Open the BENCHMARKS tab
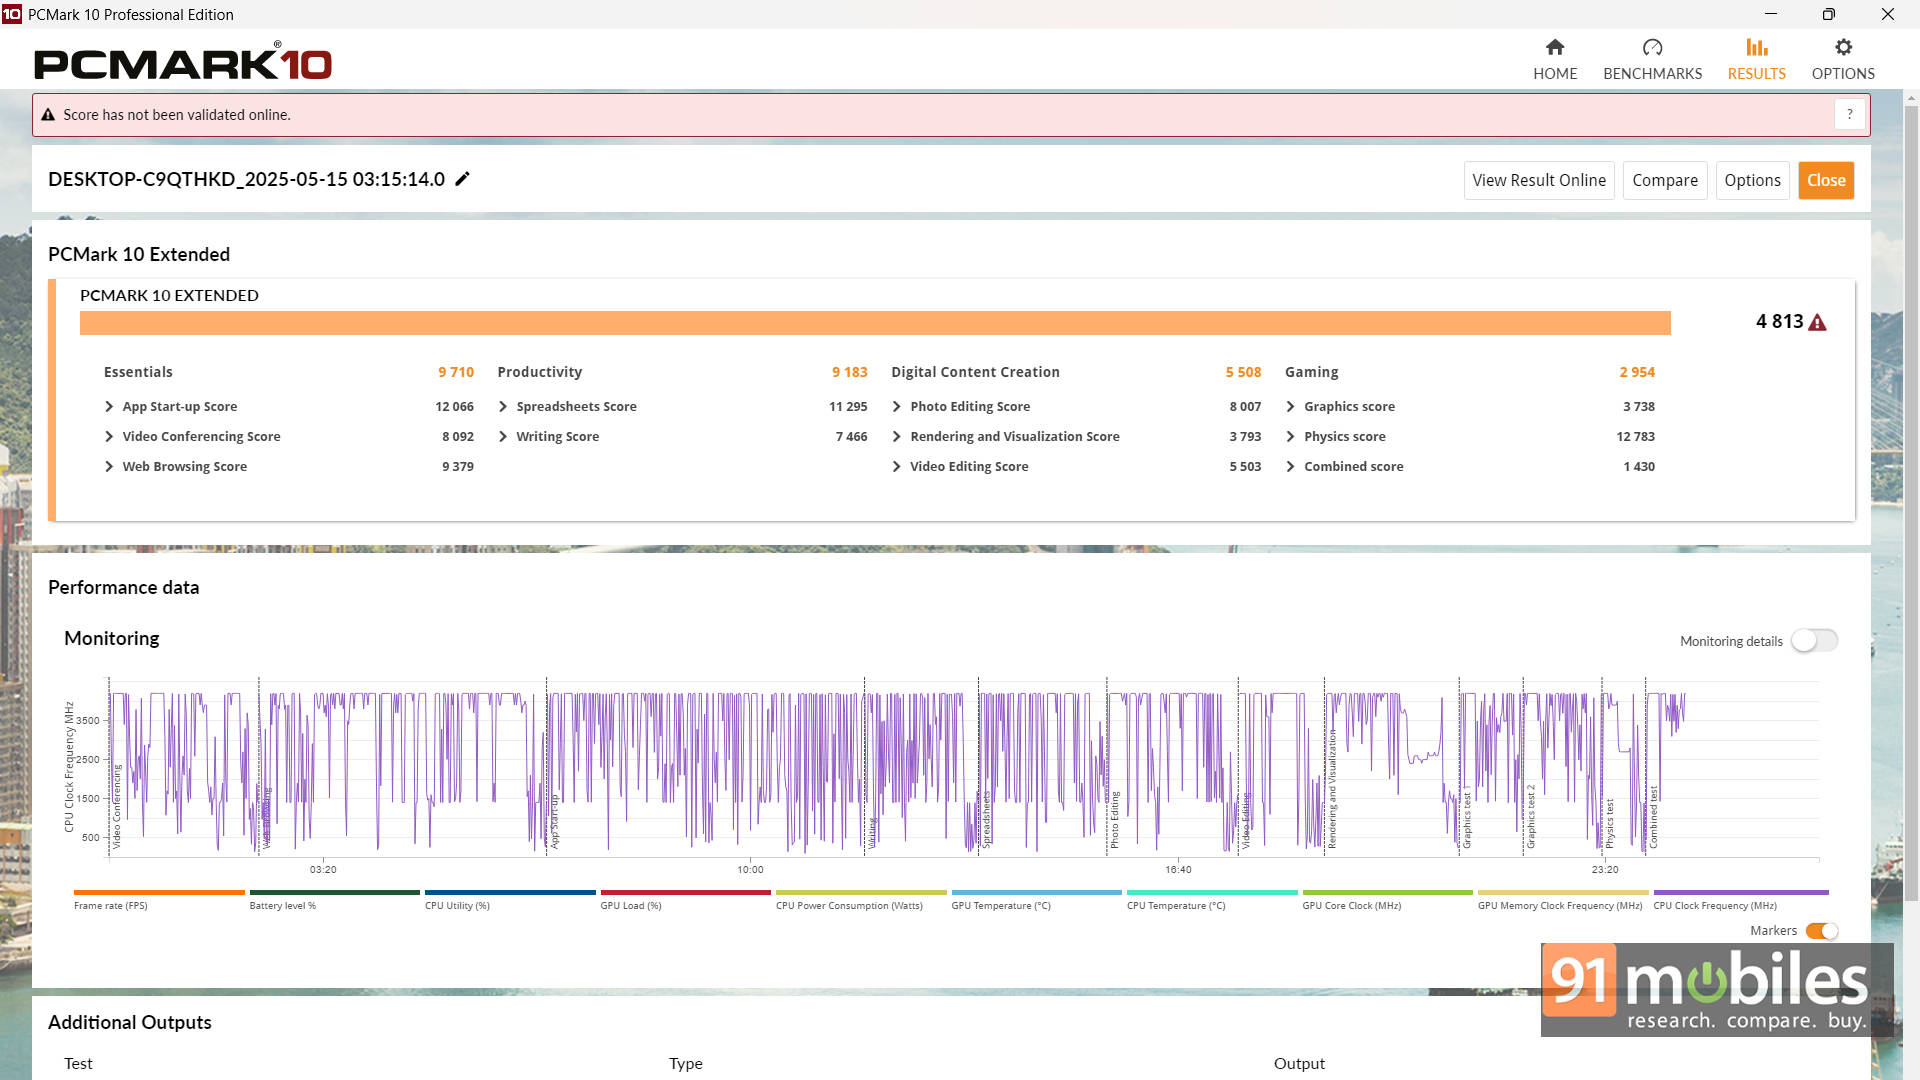This screenshot has width=1920, height=1080. 1652,60
